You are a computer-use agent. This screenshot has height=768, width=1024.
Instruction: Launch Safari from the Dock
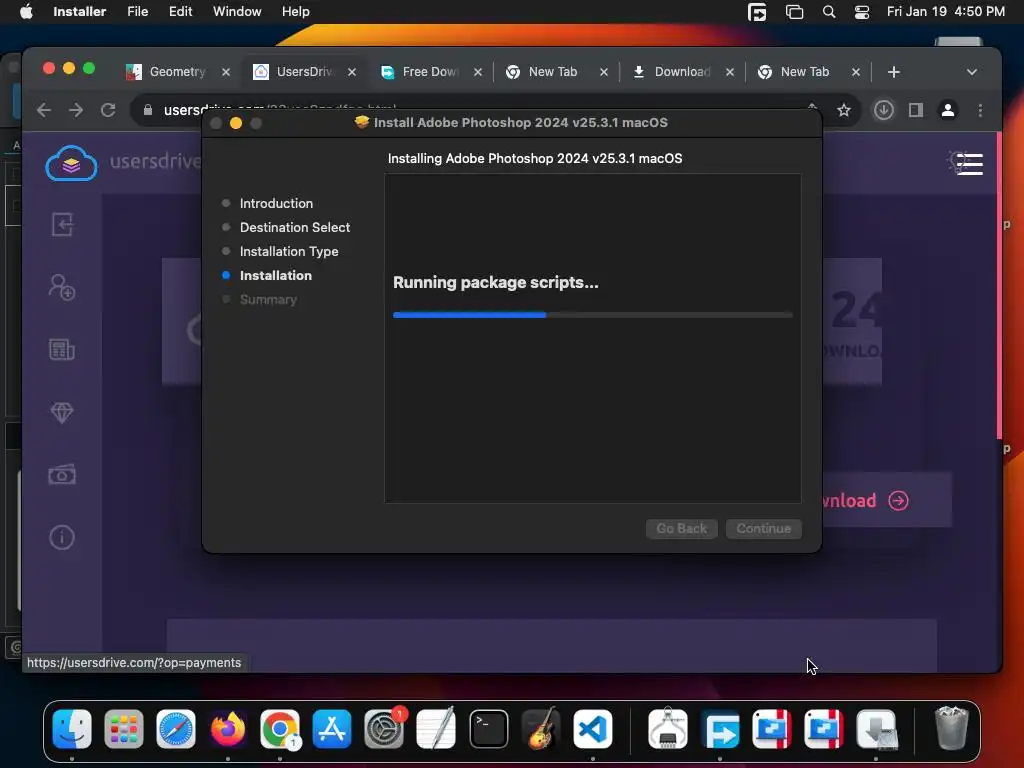176,729
